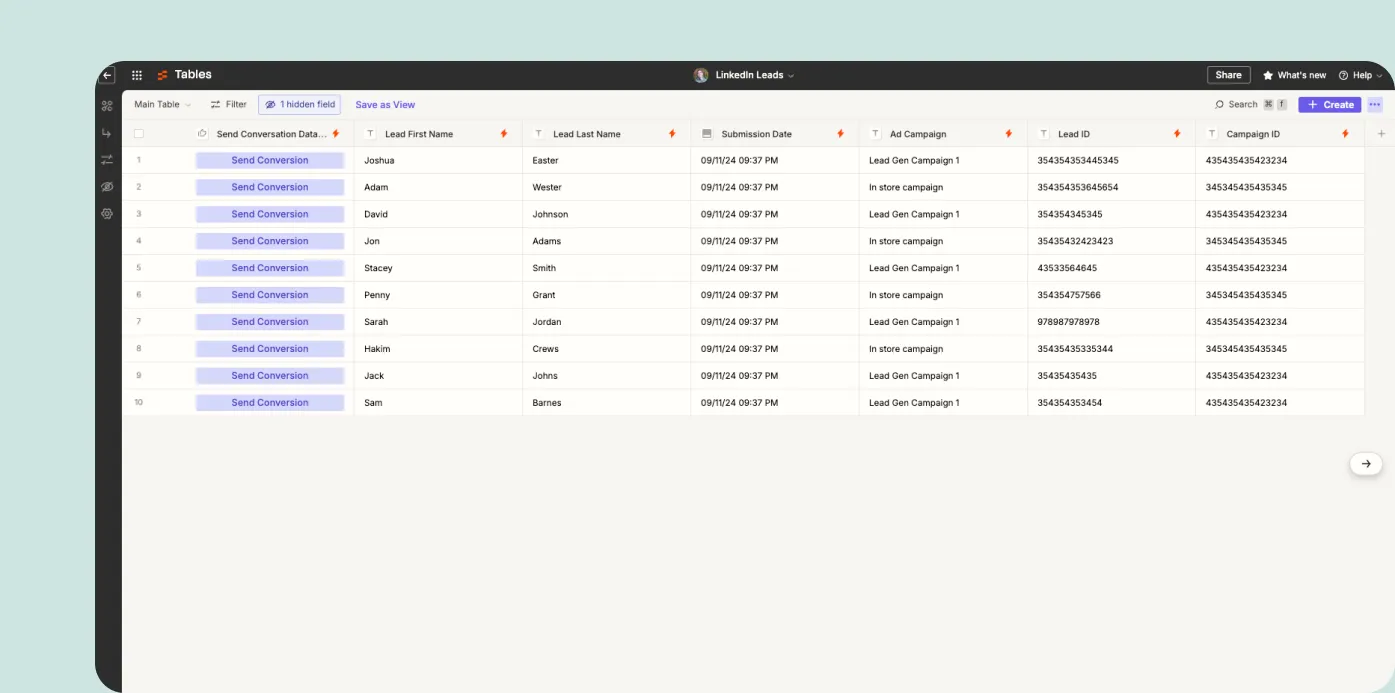Click the sliders icon in the left sidebar
Viewport: 1395px width, 694px height.
pyautogui.click(x=107, y=160)
